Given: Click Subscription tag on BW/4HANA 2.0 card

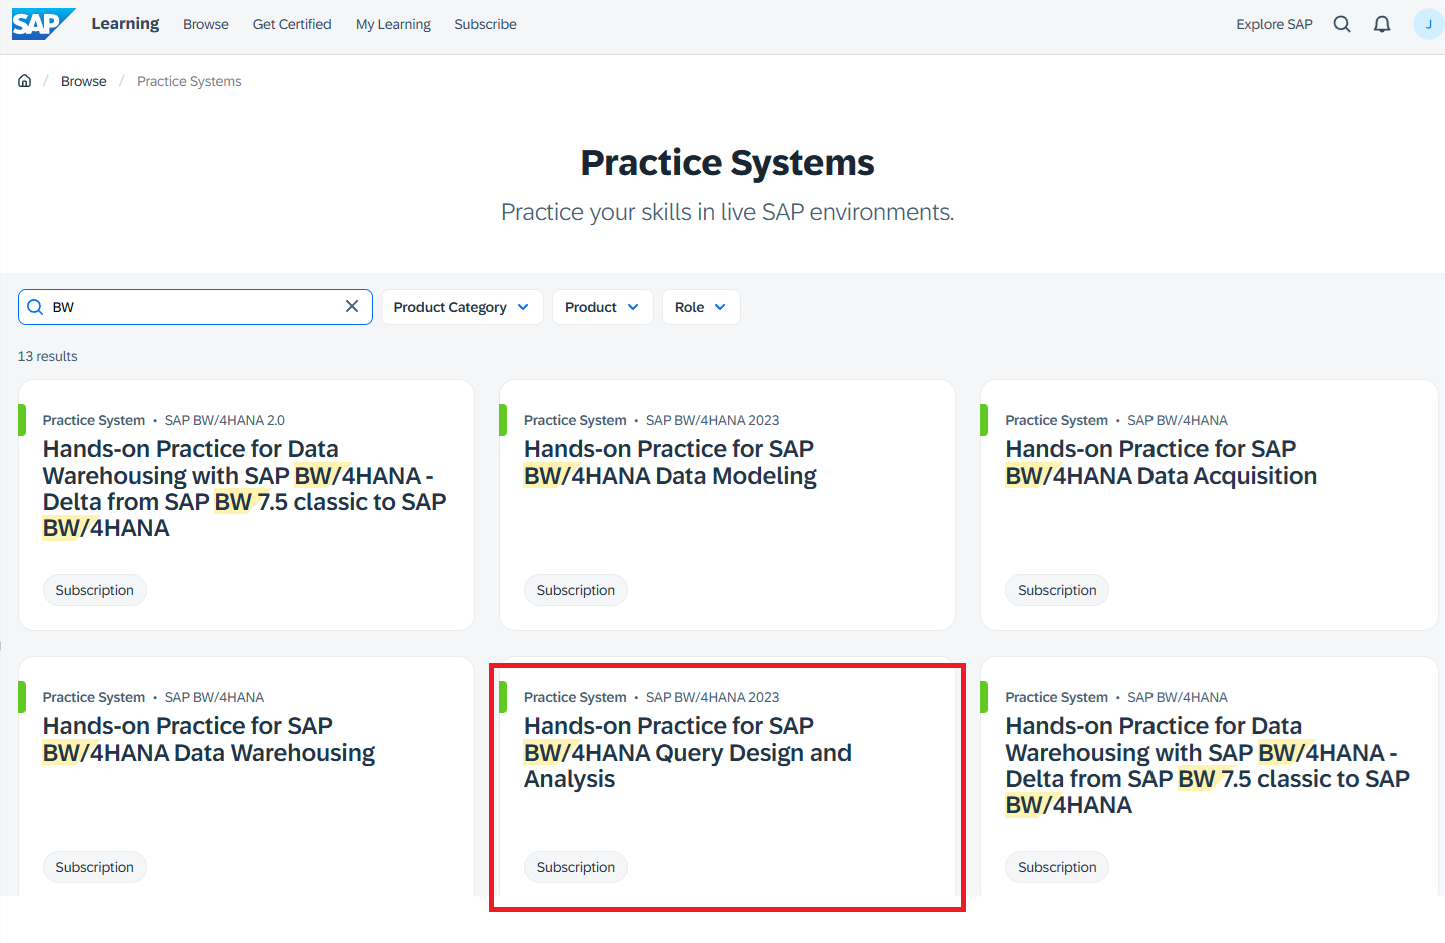Looking at the screenshot, I should click(x=95, y=590).
